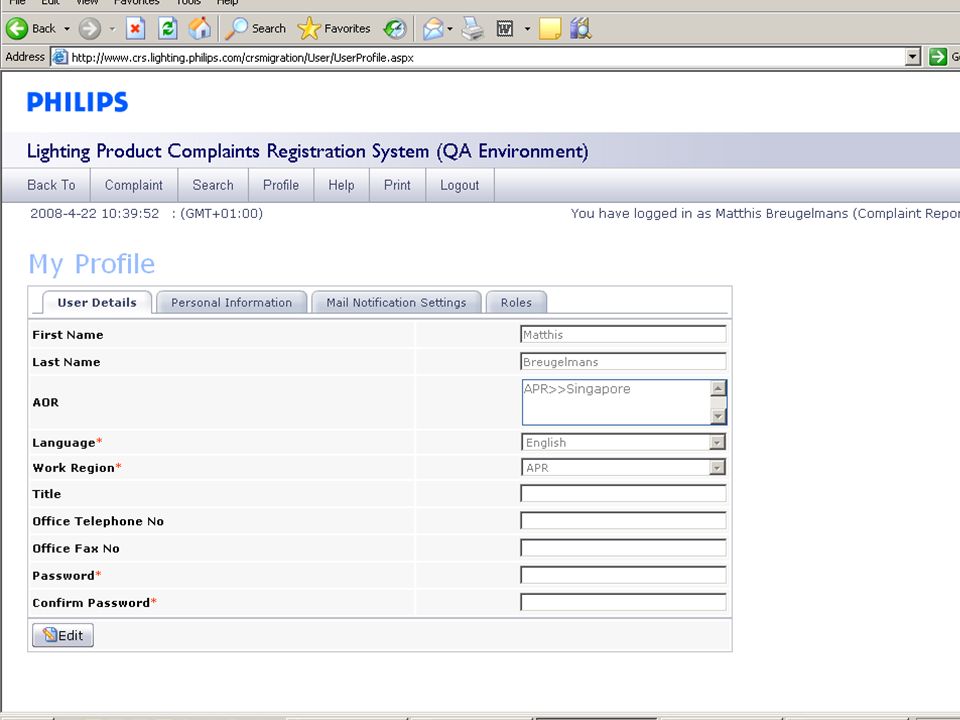The height and width of the screenshot is (720, 960).
Task: Click the Office Telephone No field
Action: coord(623,520)
